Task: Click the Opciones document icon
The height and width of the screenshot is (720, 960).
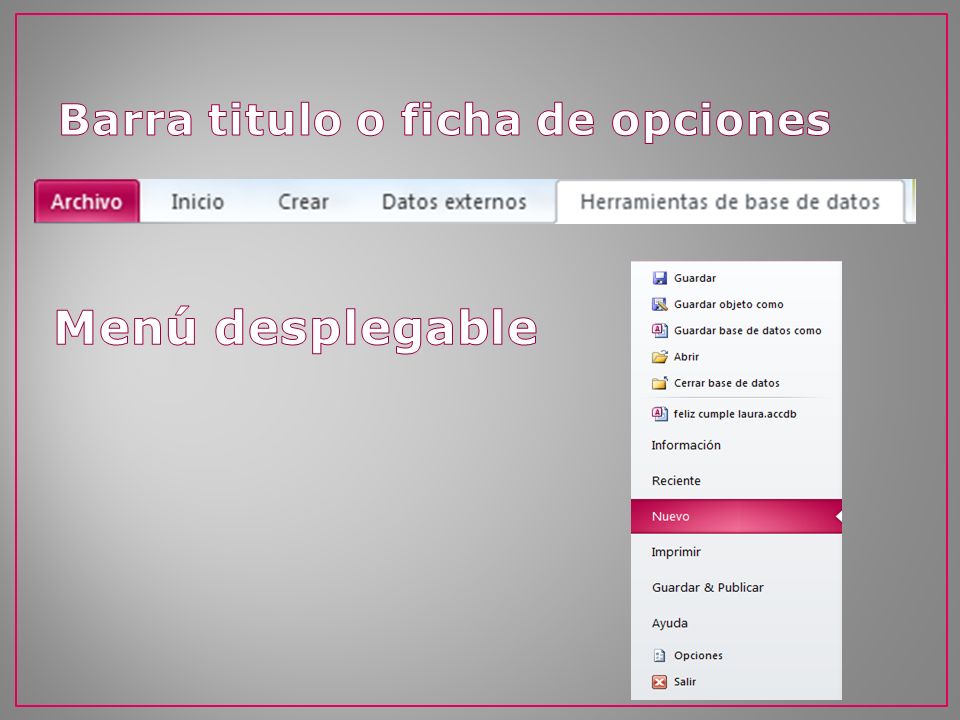Action: point(659,656)
